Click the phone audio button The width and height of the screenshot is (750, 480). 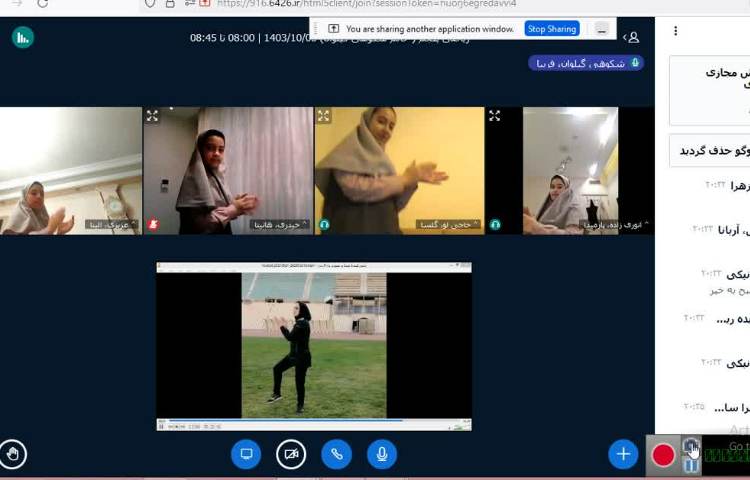[336, 454]
